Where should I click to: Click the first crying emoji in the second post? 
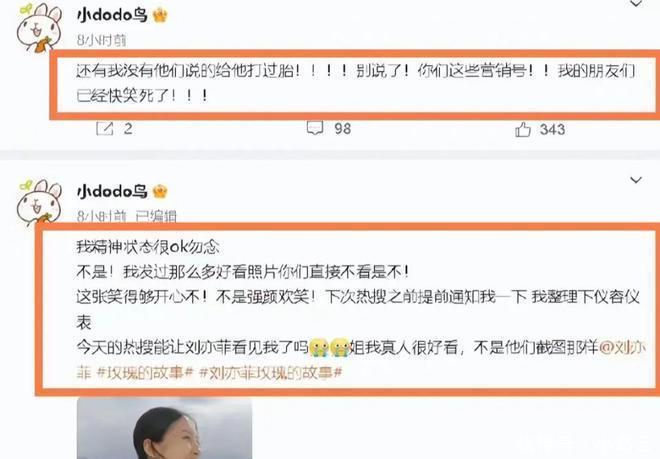click(319, 347)
